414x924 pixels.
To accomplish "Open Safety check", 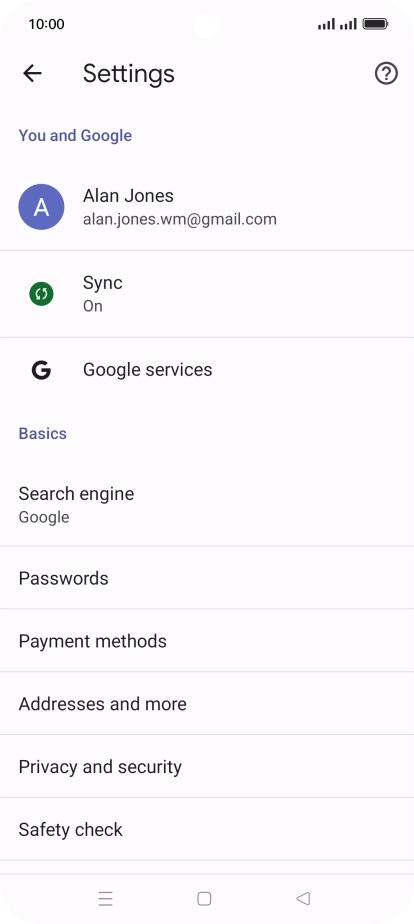I will click(x=207, y=830).
